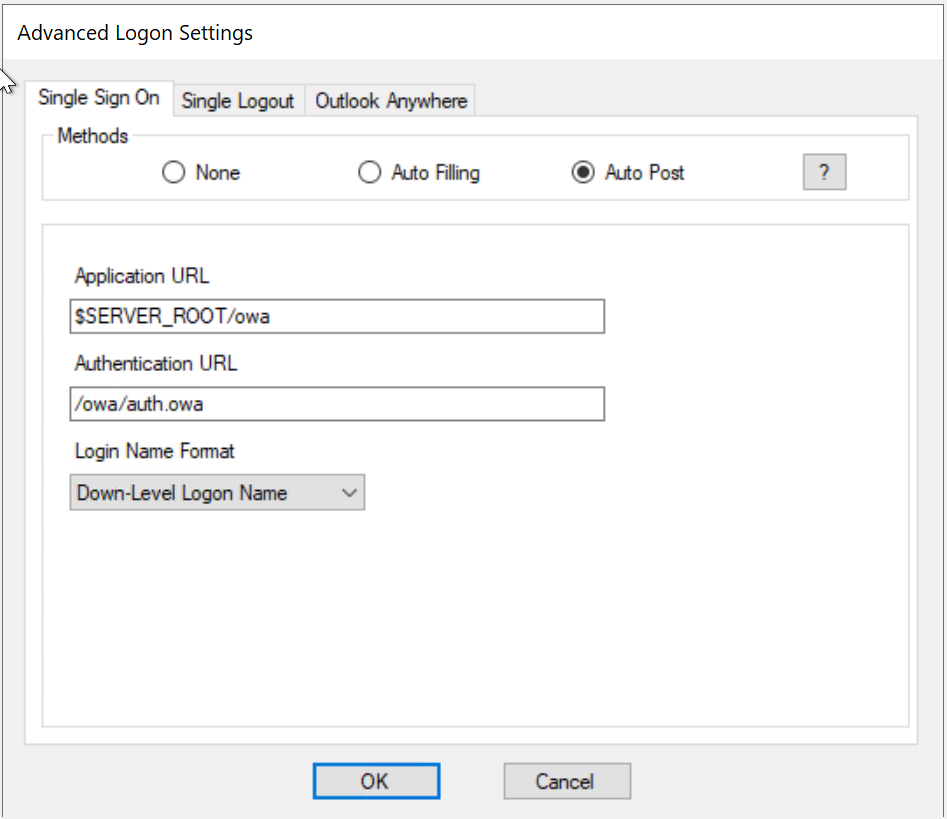Click the Methods group box label
Screen dimensions: 947x819
point(93,136)
